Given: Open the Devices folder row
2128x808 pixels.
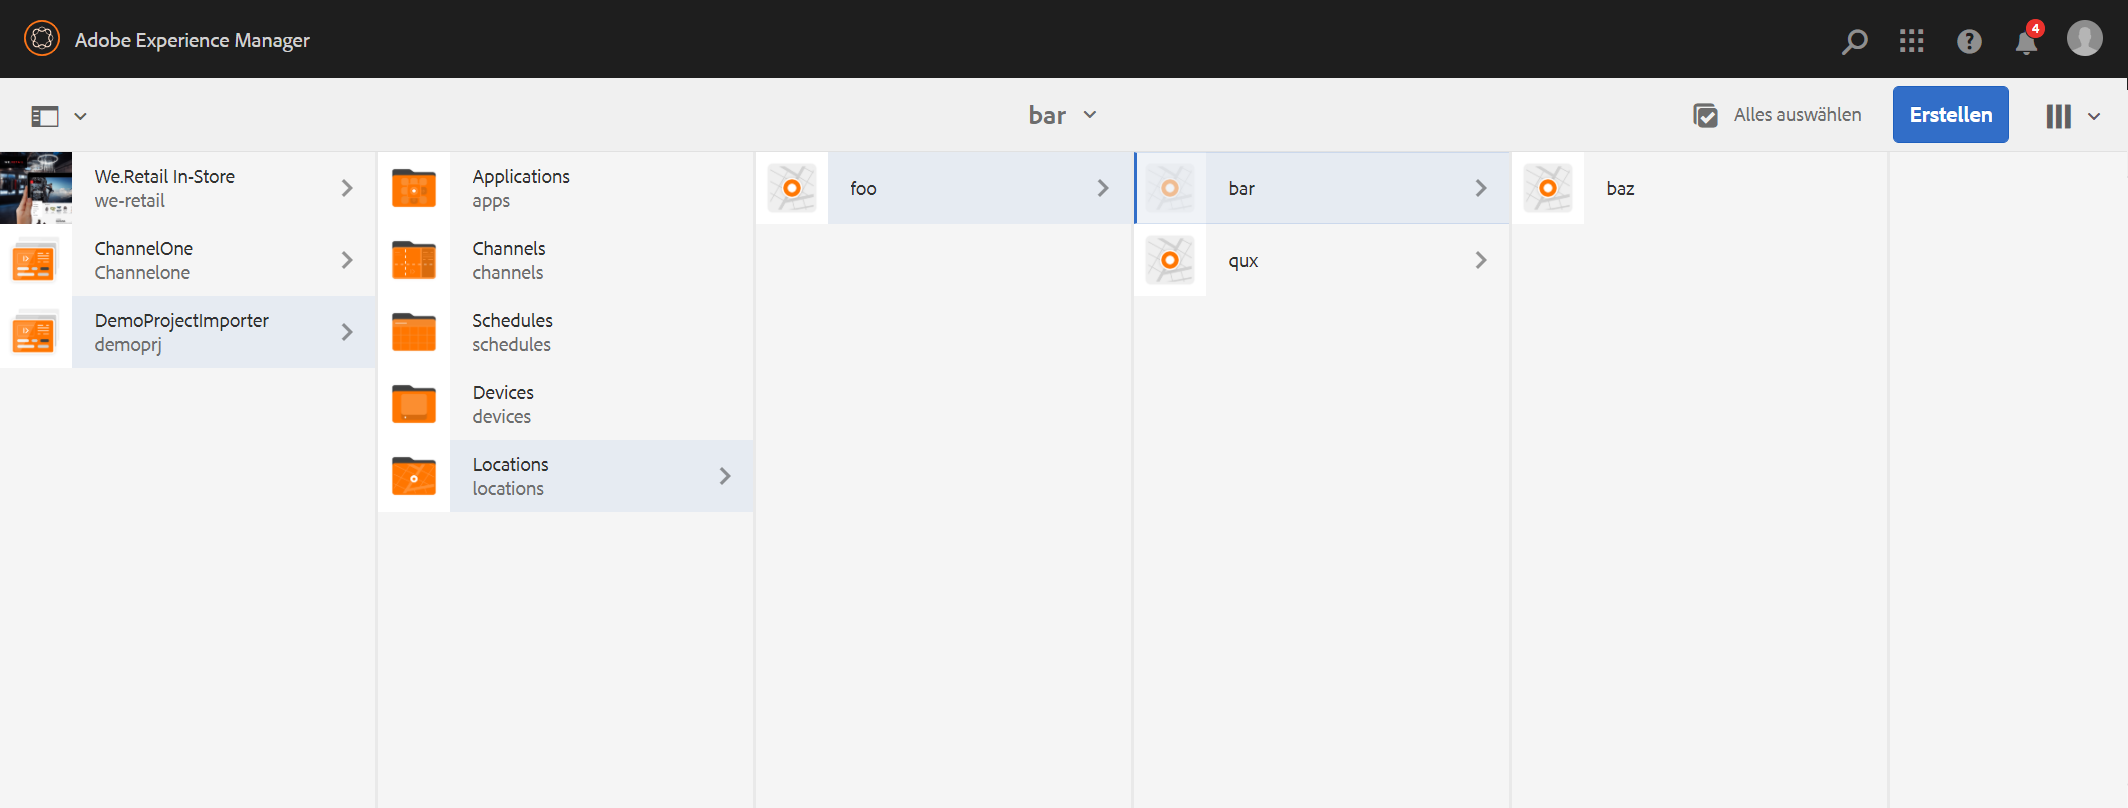Looking at the screenshot, I should pyautogui.click(x=566, y=404).
